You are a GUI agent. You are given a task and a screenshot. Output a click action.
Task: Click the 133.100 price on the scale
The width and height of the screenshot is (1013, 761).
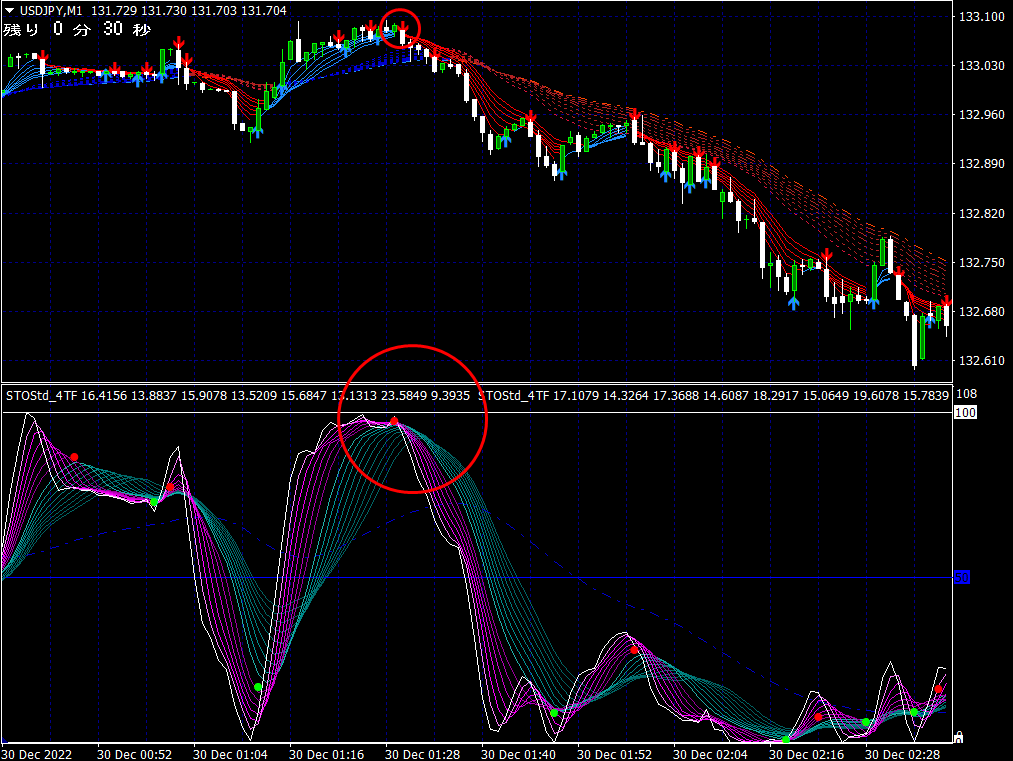pyautogui.click(x=981, y=17)
